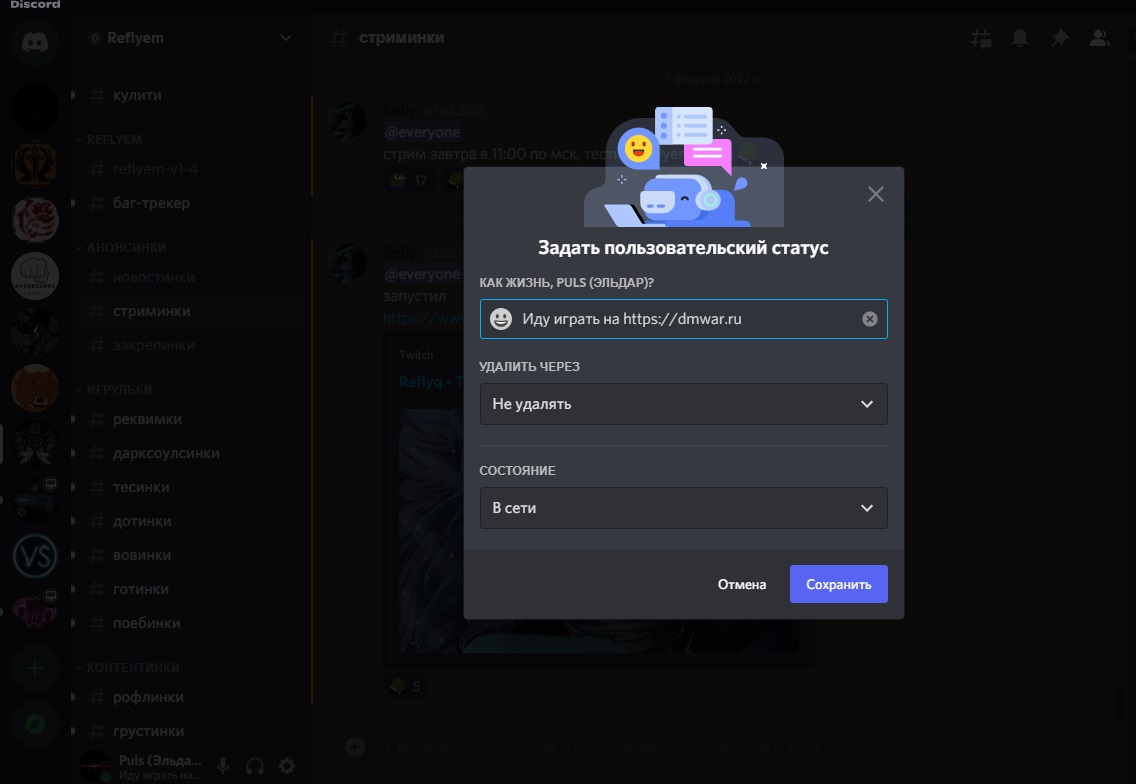Show the member list icon
Screen dimensions: 1136x784
(x=1099, y=38)
